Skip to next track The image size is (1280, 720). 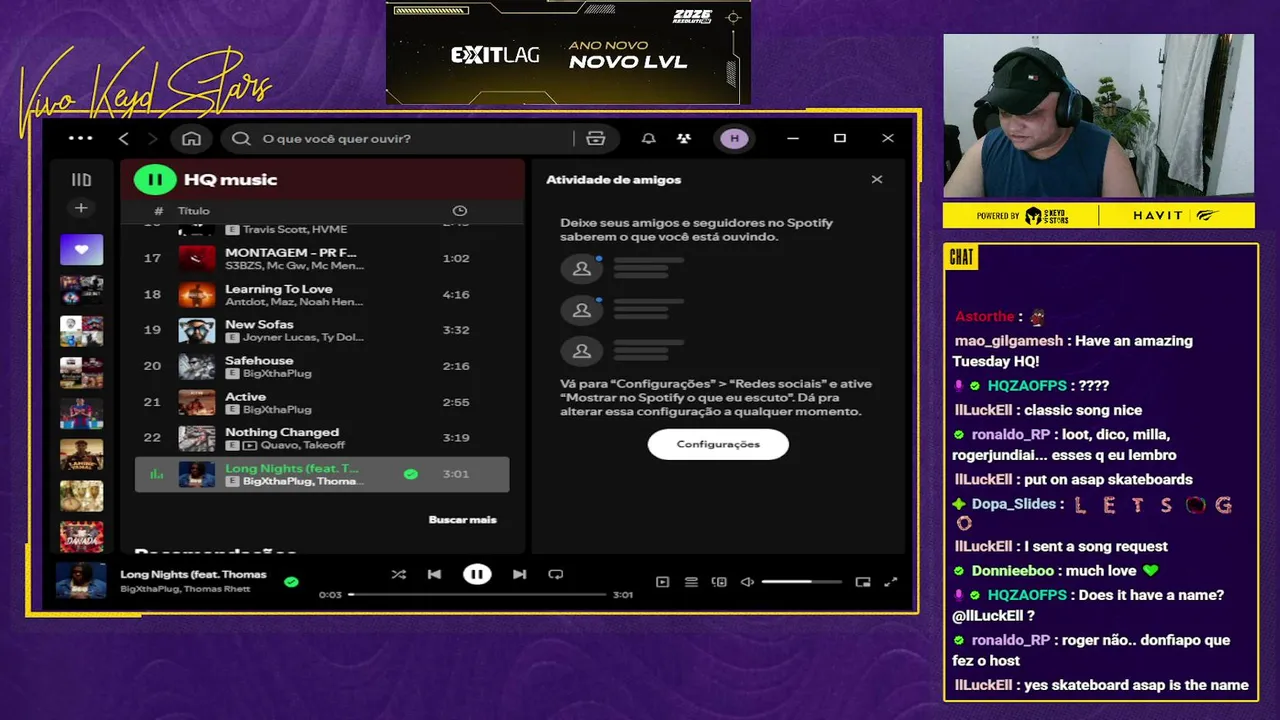tap(519, 574)
